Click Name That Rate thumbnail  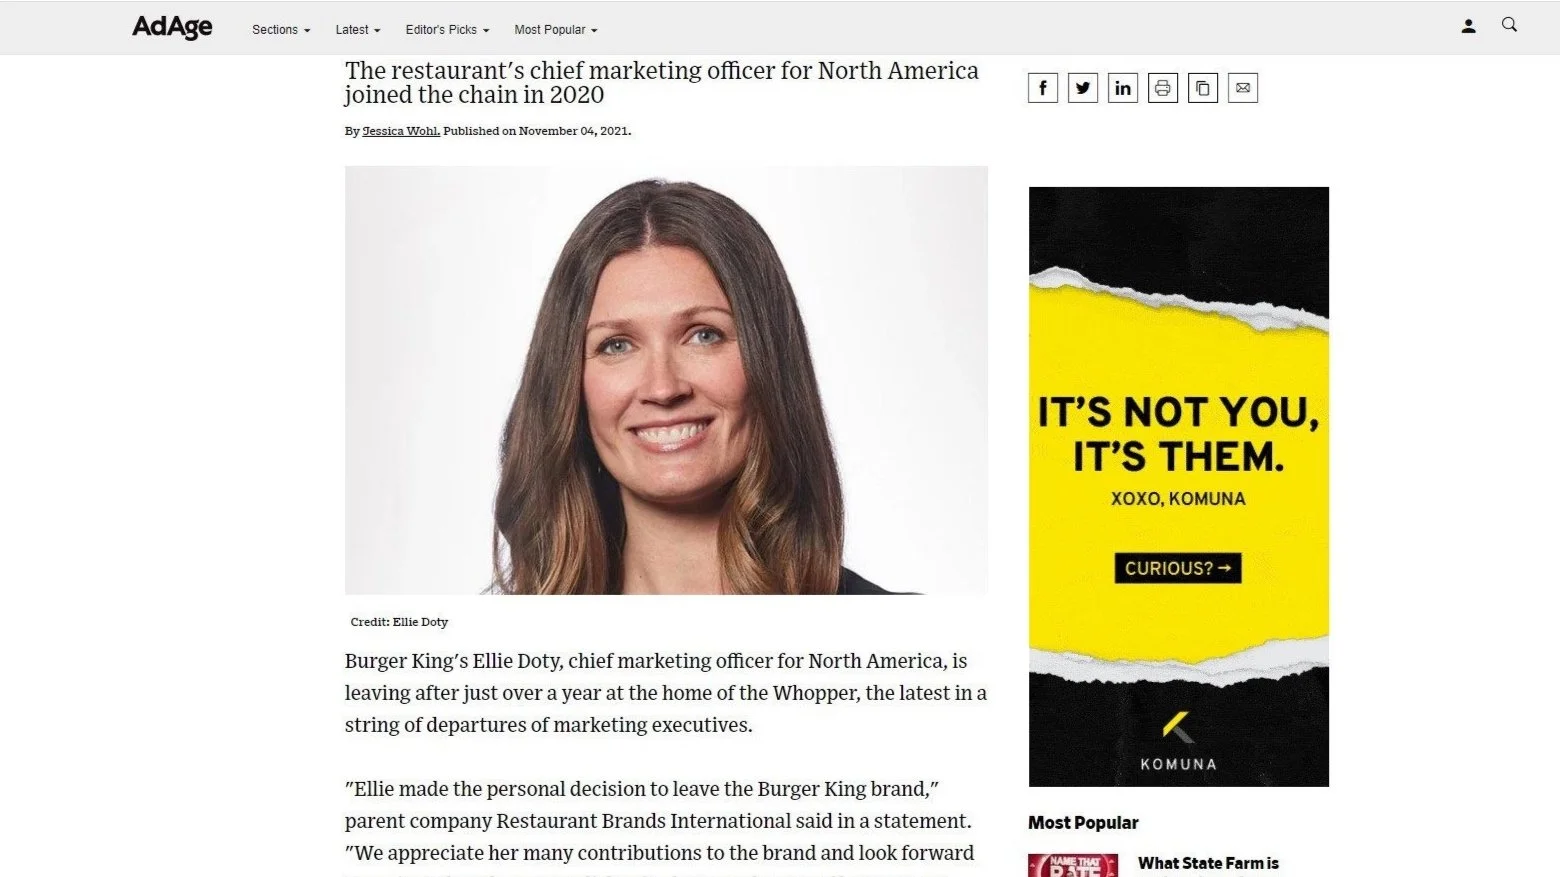coord(1073,865)
